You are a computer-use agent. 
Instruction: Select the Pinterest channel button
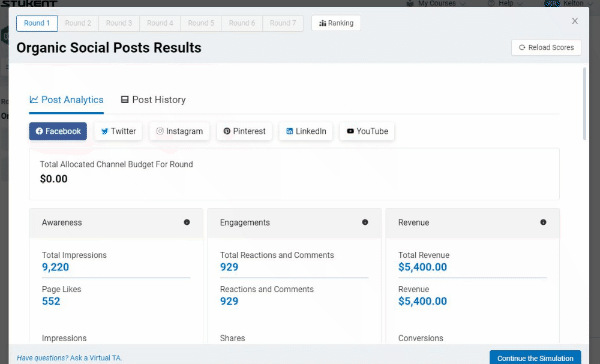click(x=244, y=131)
